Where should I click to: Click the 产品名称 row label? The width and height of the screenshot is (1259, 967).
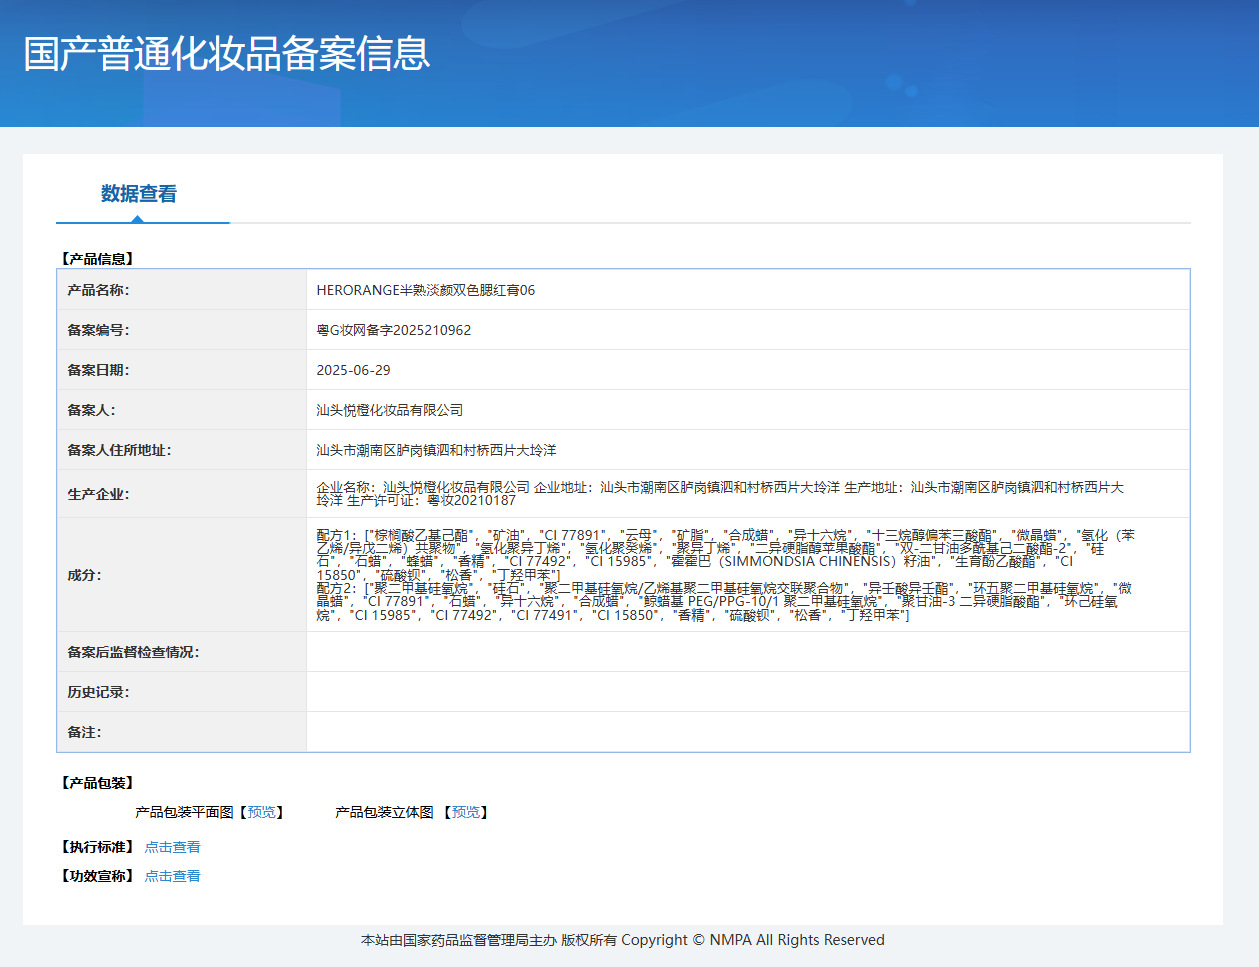coord(98,290)
